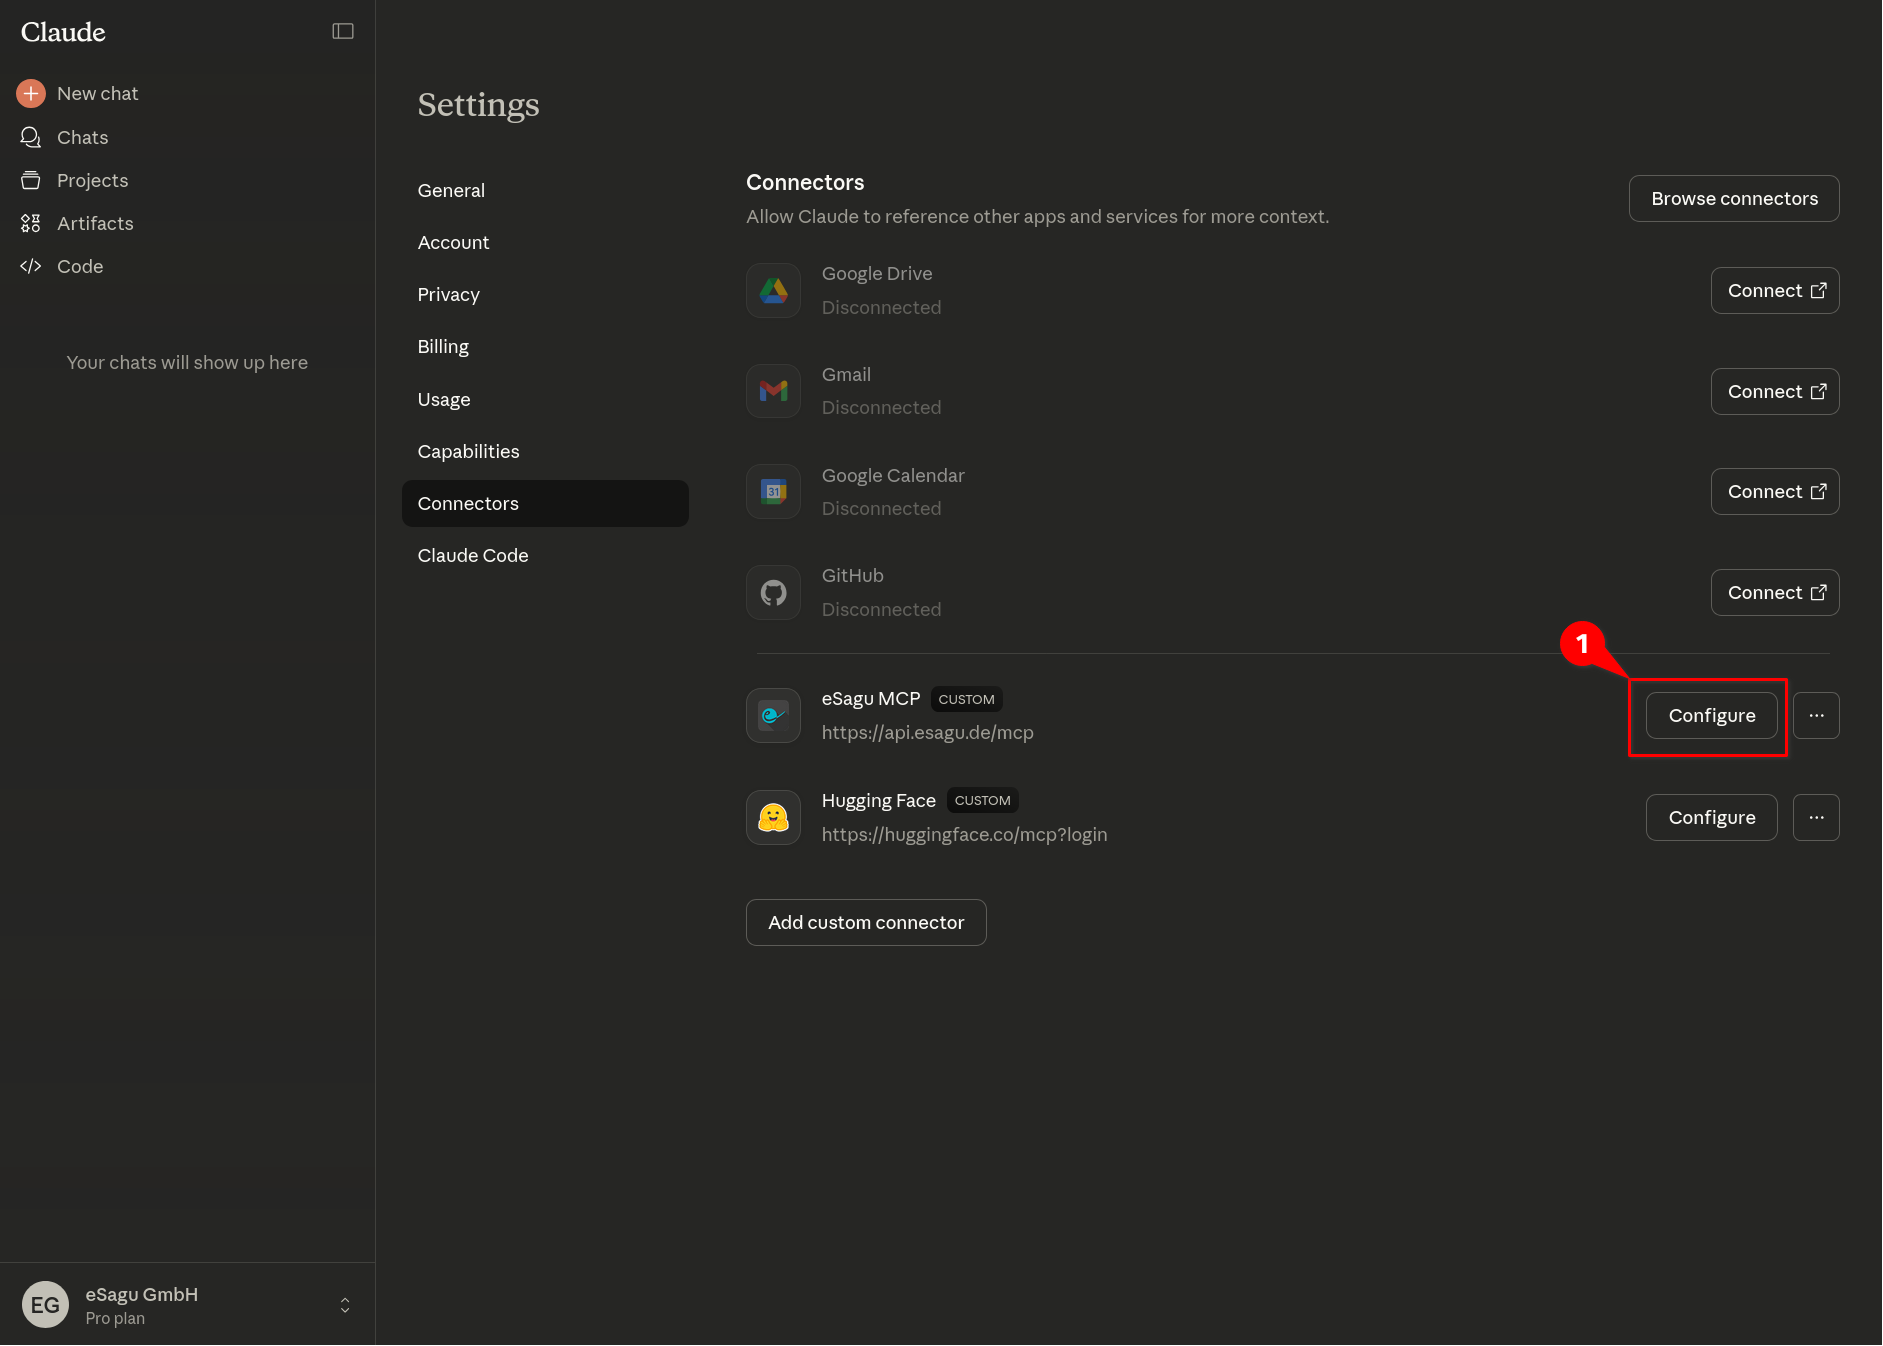Open the Claude Code settings tab
This screenshot has width=1883, height=1346.
(x=473, y=555)
